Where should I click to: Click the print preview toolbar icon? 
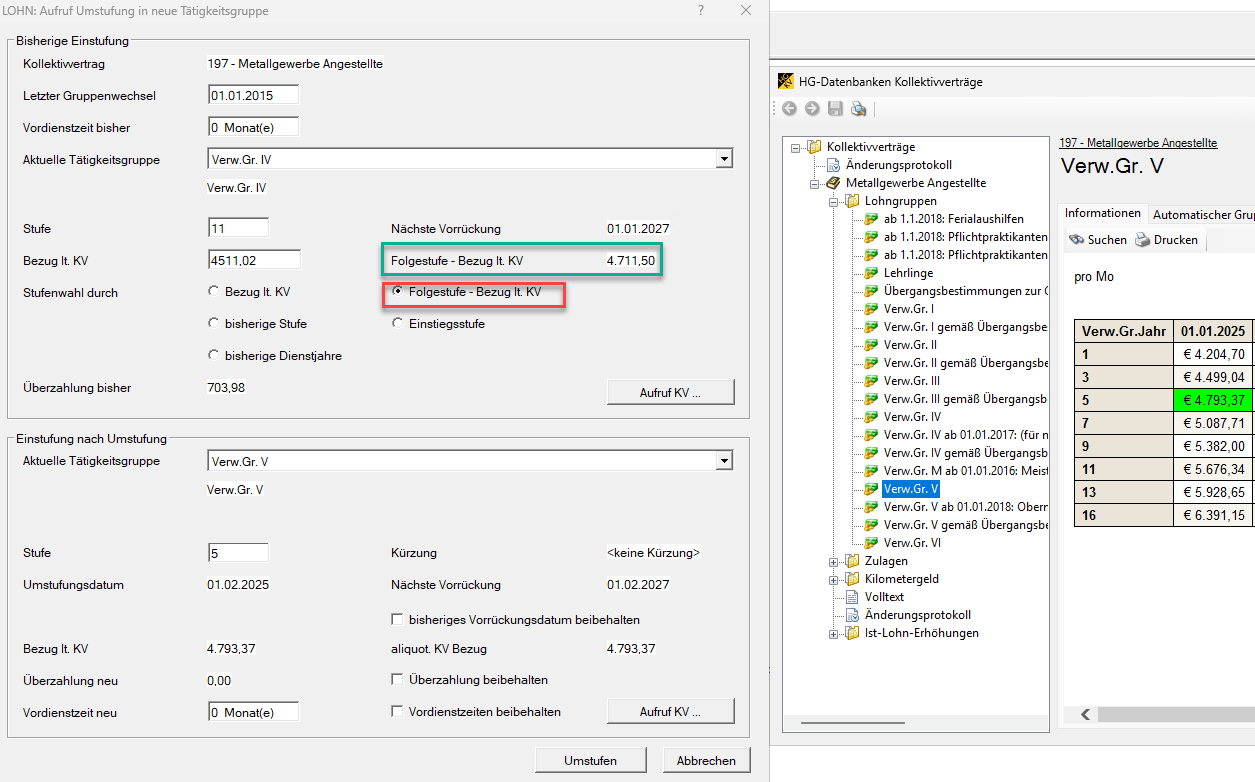point(858,109)
